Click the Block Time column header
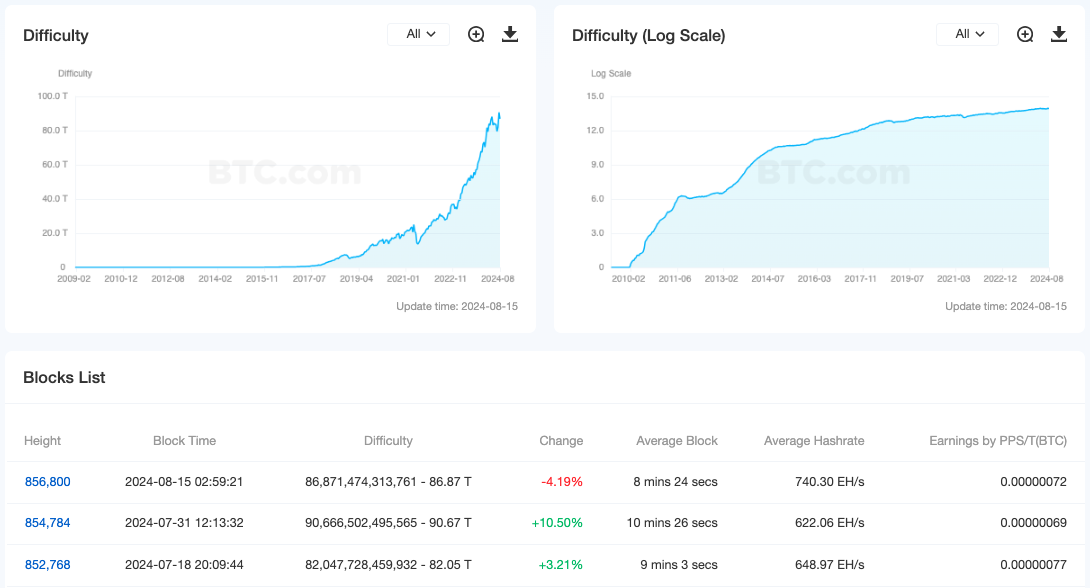Viewport: 1090px width, 588px height. [x=184, y=441]
